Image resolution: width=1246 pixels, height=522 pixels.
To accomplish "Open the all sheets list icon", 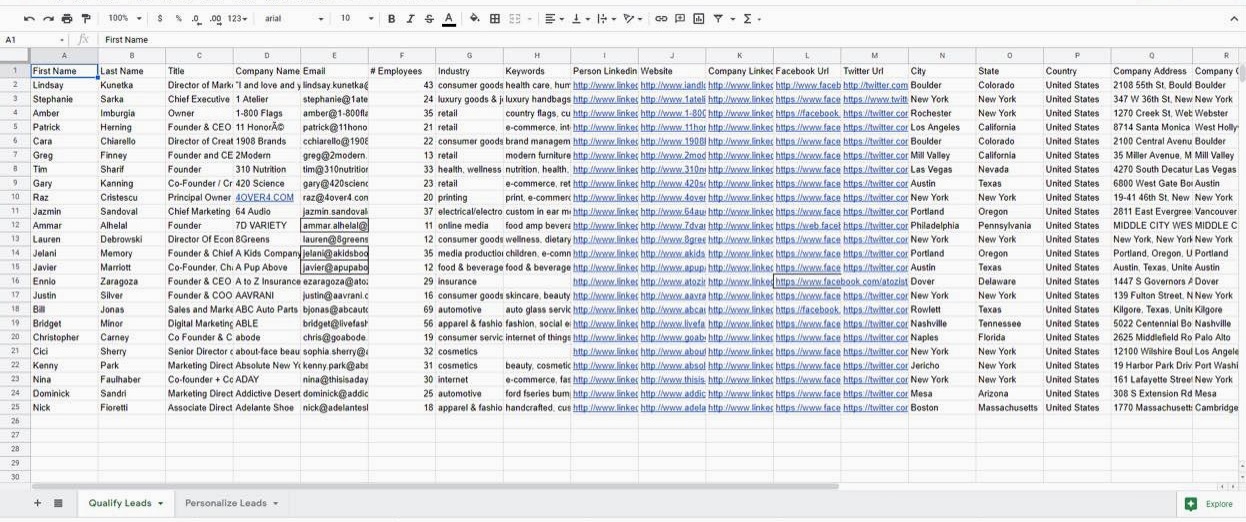I will [58, 503].
